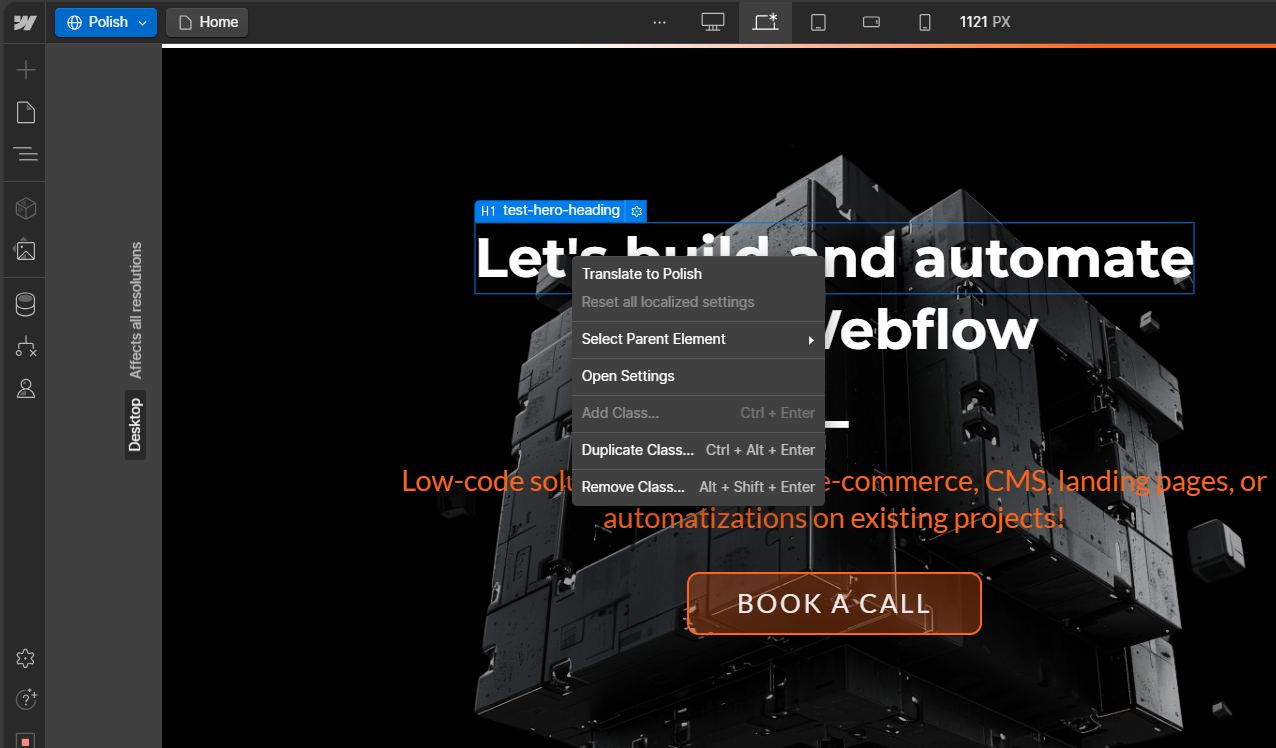
Task: Click the H1 test-hero-heading label
Action: point(549,211)
